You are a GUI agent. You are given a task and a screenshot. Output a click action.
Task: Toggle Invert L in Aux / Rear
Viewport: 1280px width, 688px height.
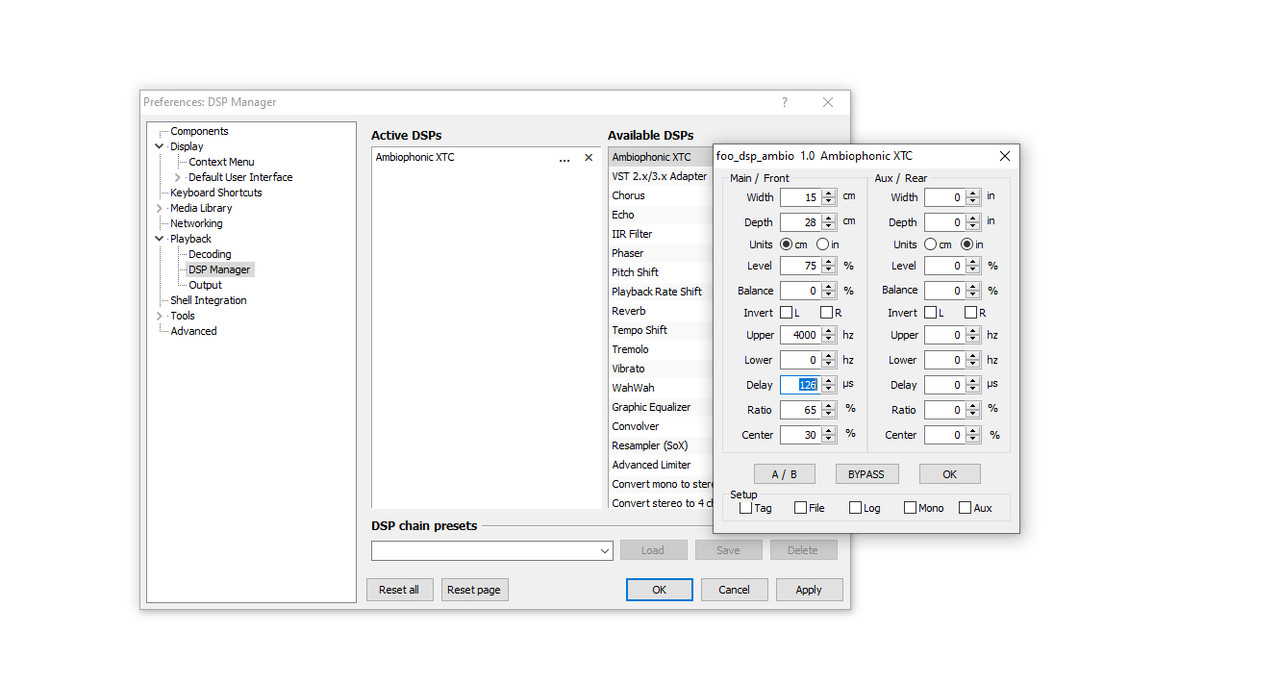click(x=930, y=313)
